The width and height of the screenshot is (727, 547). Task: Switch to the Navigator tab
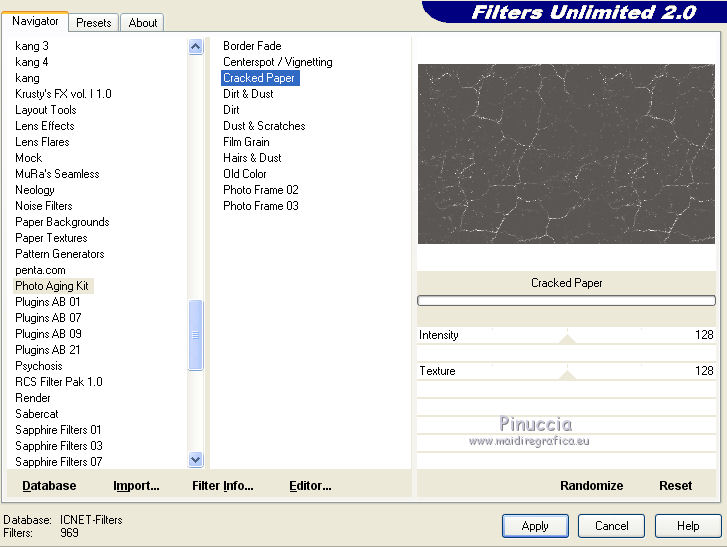pyautogui.click(x=35, y=21)
